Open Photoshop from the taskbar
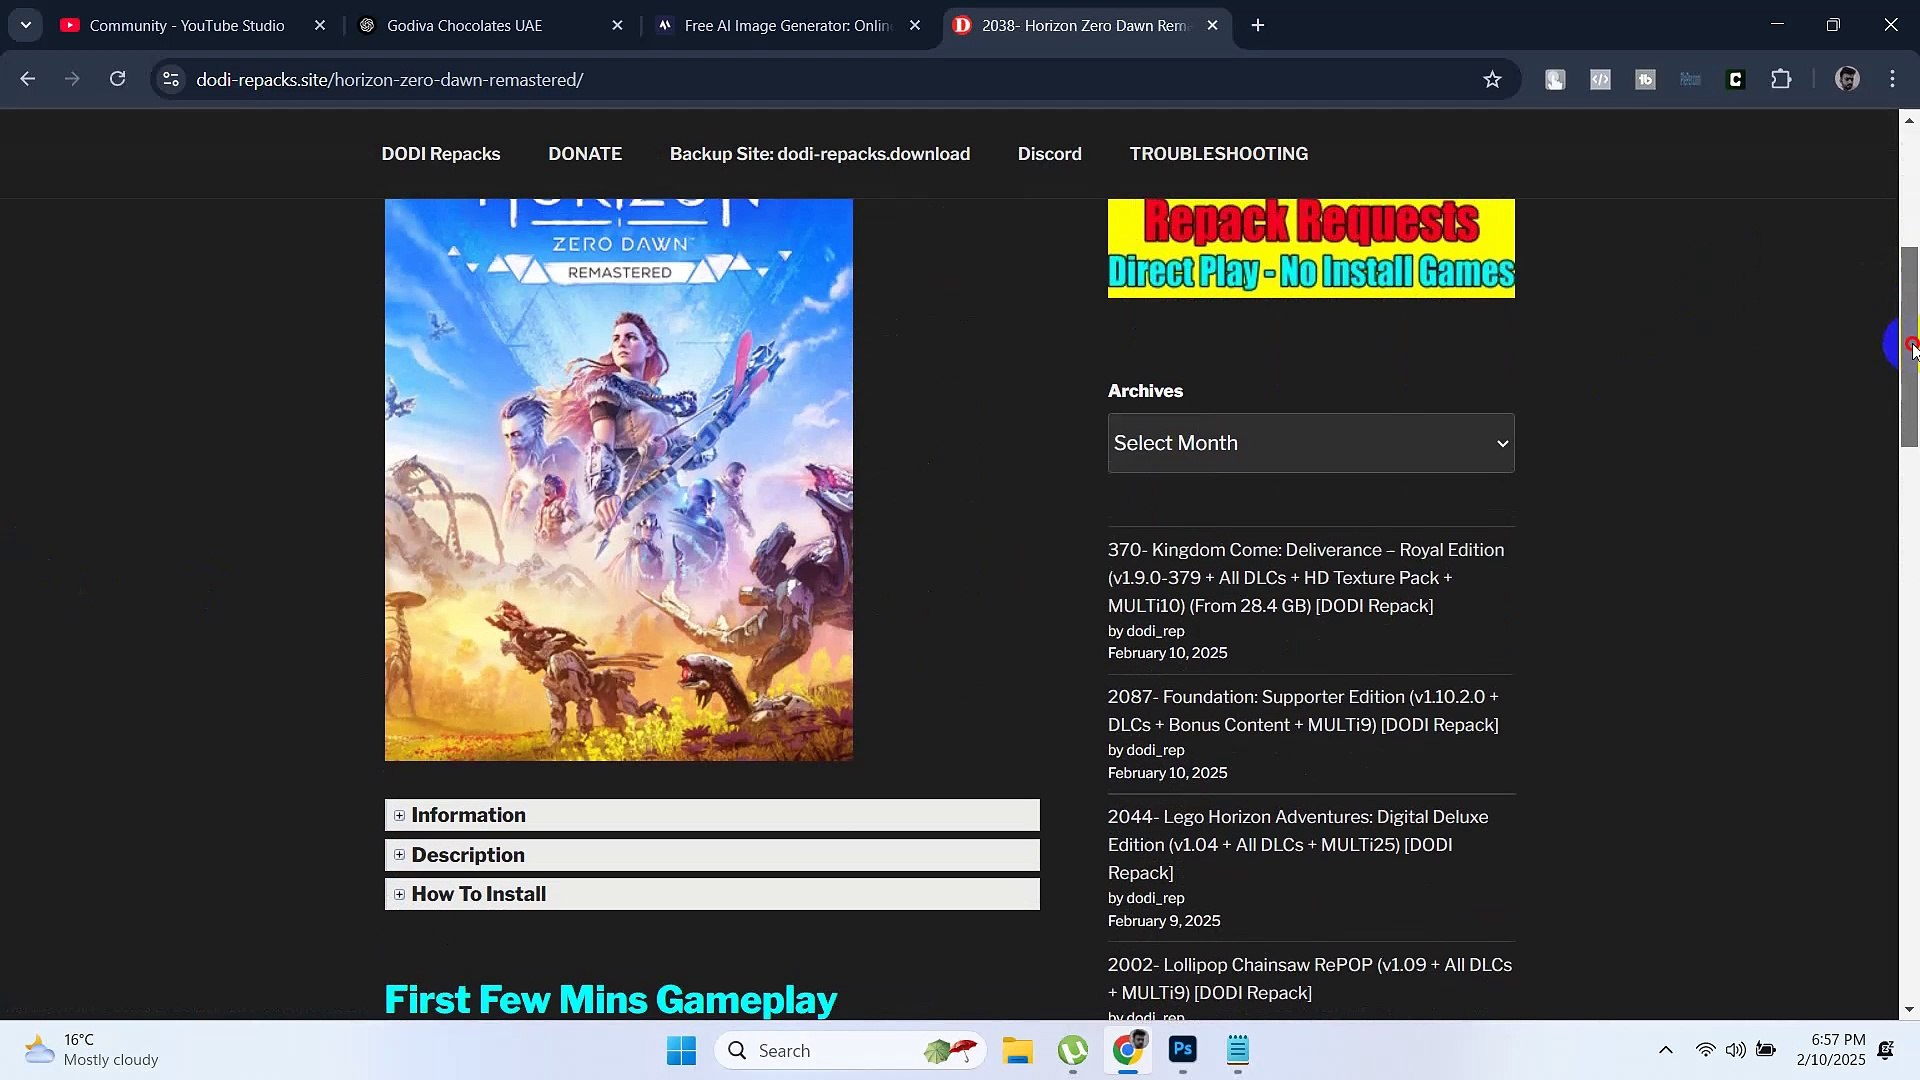This screenshot has width=1920, height=1080. pyautogui.click(x=1183, y=1050)
